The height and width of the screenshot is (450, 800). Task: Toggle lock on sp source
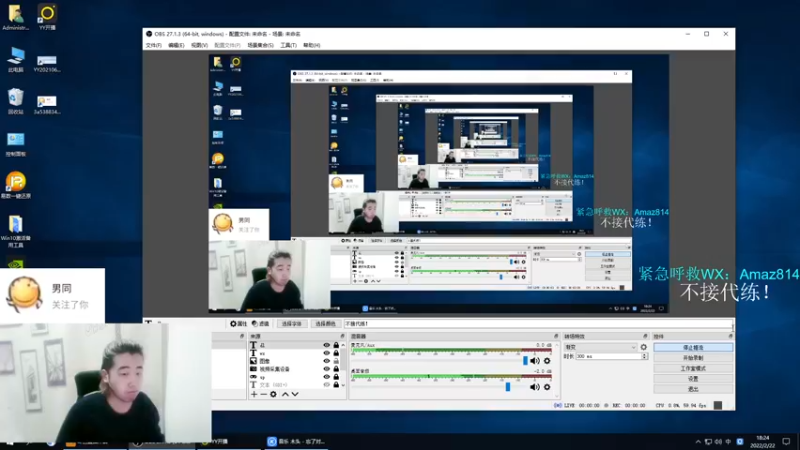(336, 377)
